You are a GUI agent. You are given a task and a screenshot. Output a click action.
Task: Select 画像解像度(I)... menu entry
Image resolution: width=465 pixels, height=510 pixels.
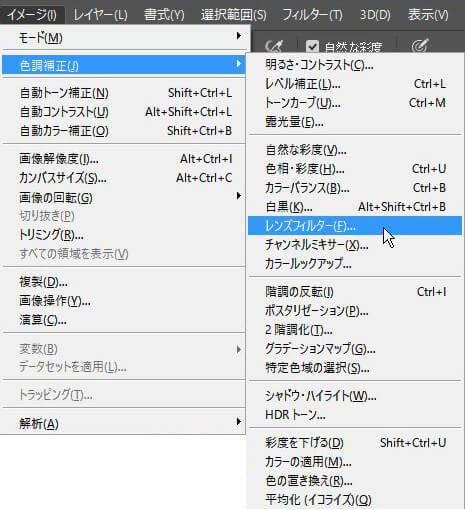124,159
